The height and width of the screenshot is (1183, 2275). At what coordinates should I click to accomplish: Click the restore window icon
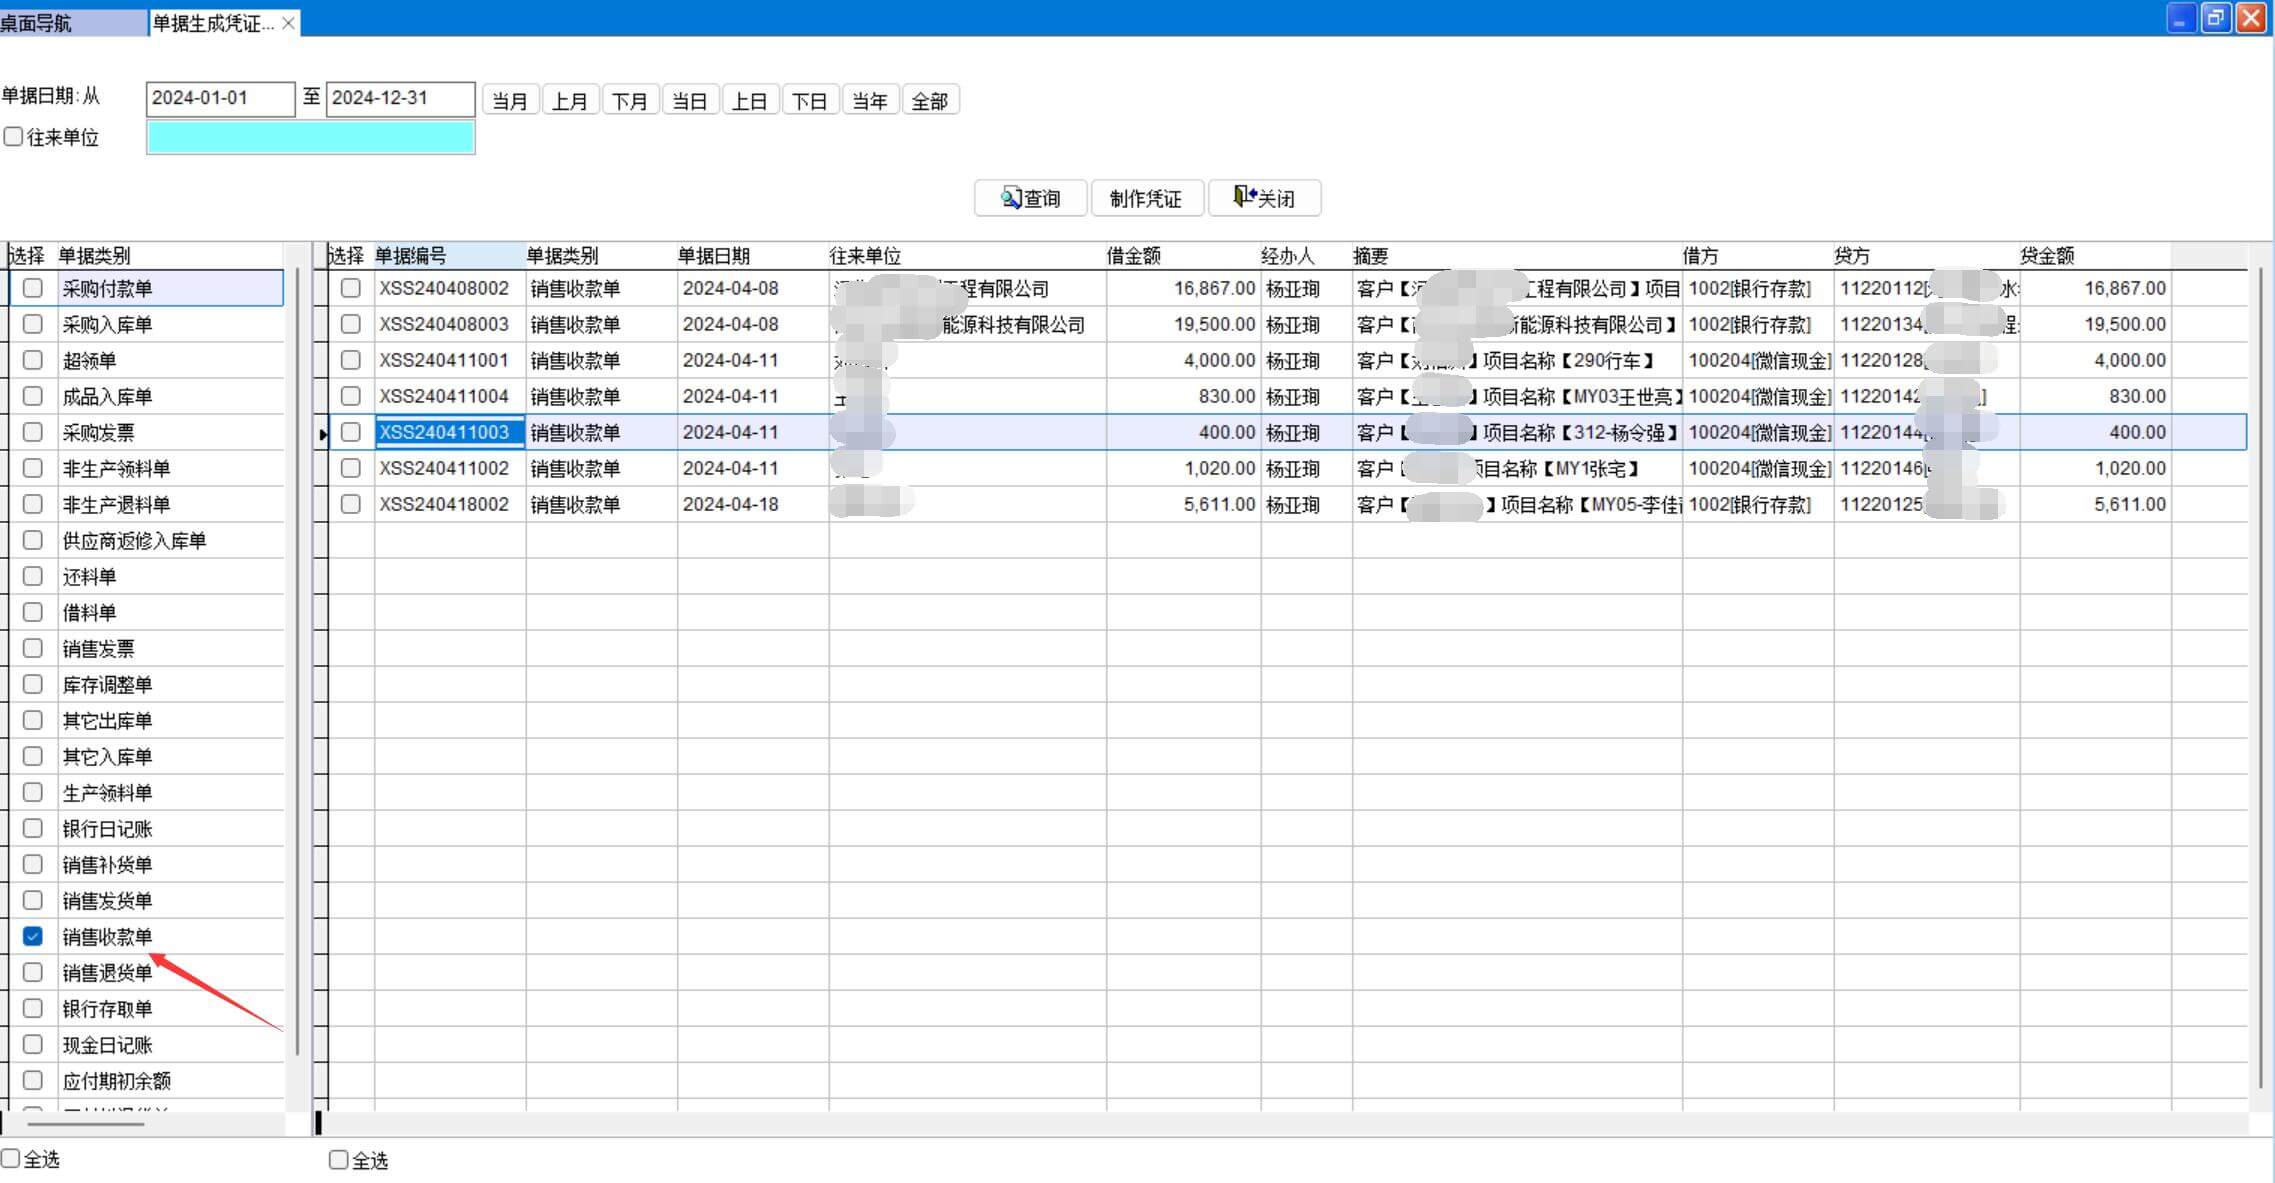[x=2216, y=18]
